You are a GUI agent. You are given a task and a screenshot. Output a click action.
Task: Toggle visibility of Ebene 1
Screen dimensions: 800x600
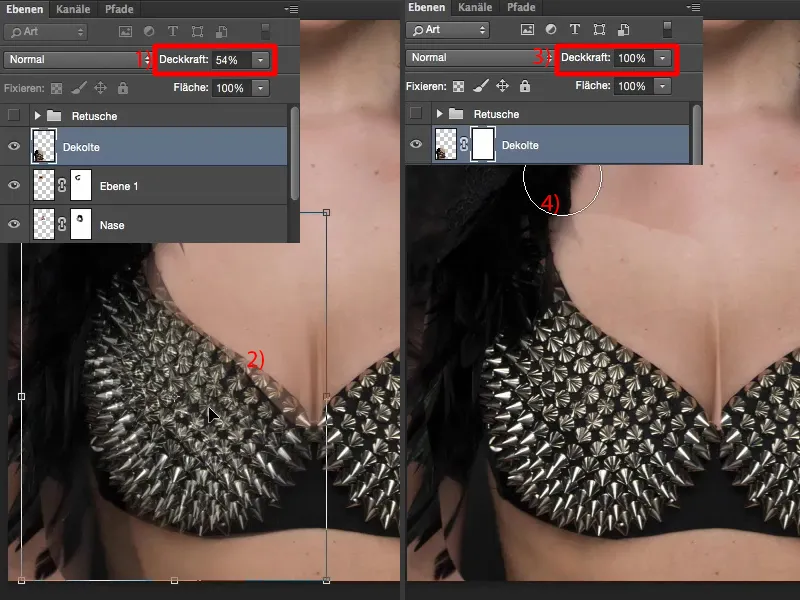[x=14, y=186]
